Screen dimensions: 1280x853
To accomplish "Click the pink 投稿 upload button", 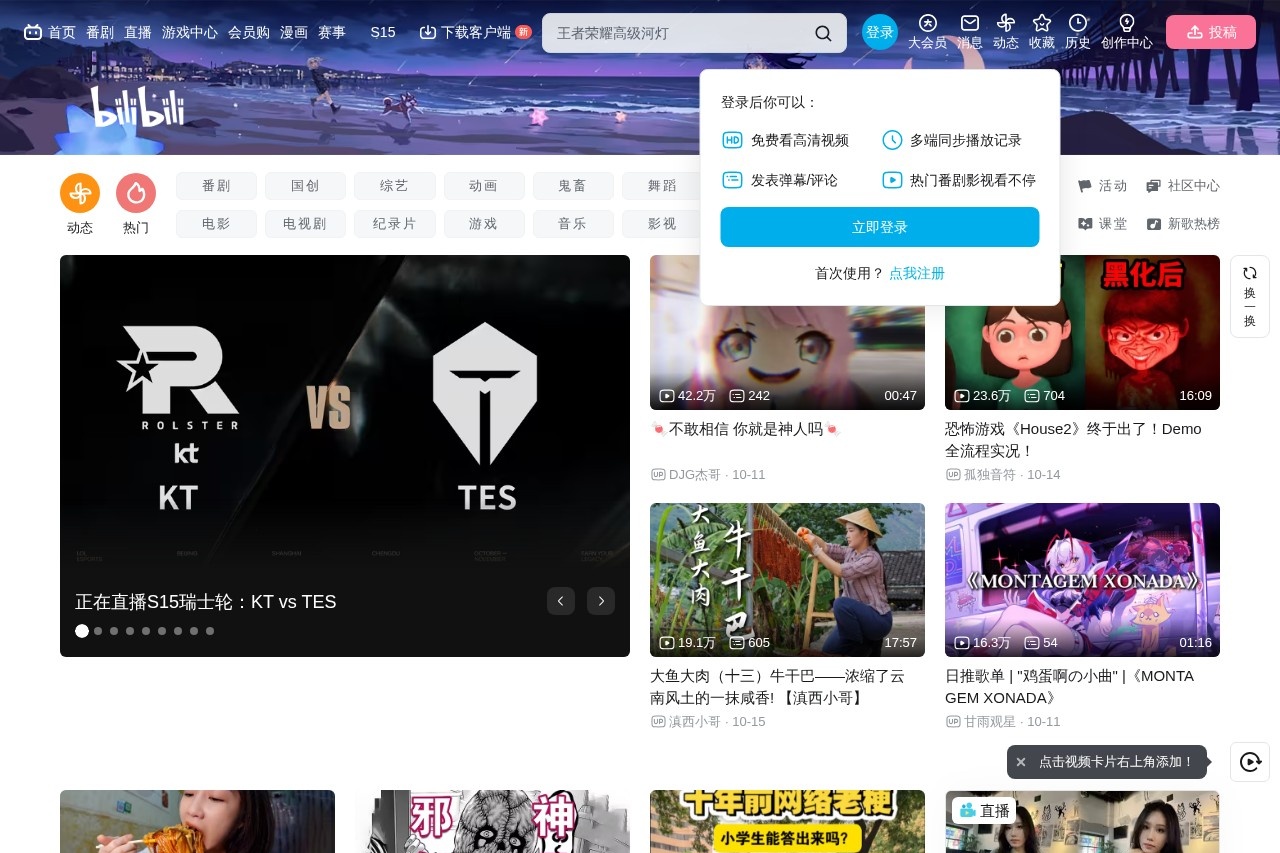I will click(x=1210, y=32).
